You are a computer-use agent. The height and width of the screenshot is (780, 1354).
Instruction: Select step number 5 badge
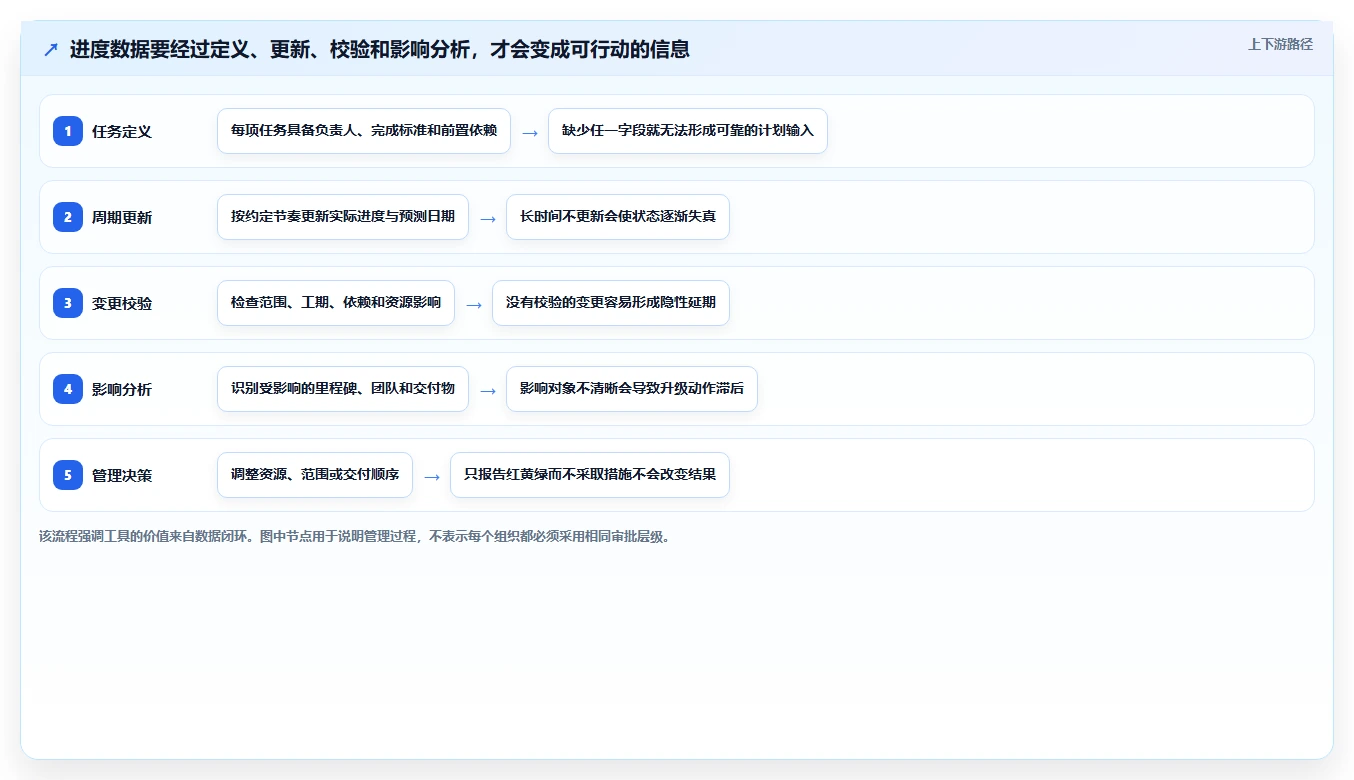[68, 475]
